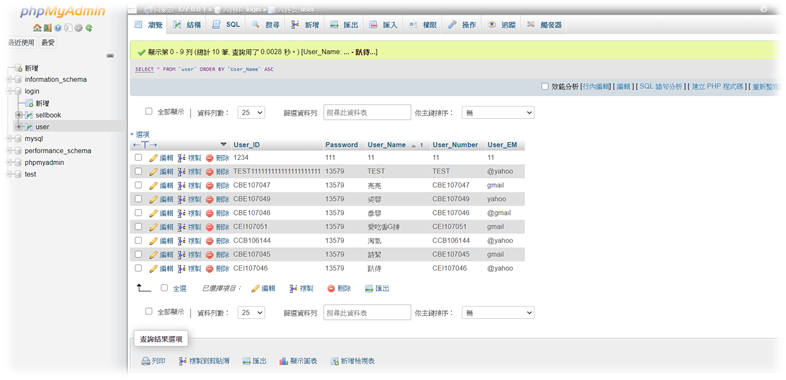Open the bottom sort by key dropdown
786x380 pixels.
pos(498,312)
